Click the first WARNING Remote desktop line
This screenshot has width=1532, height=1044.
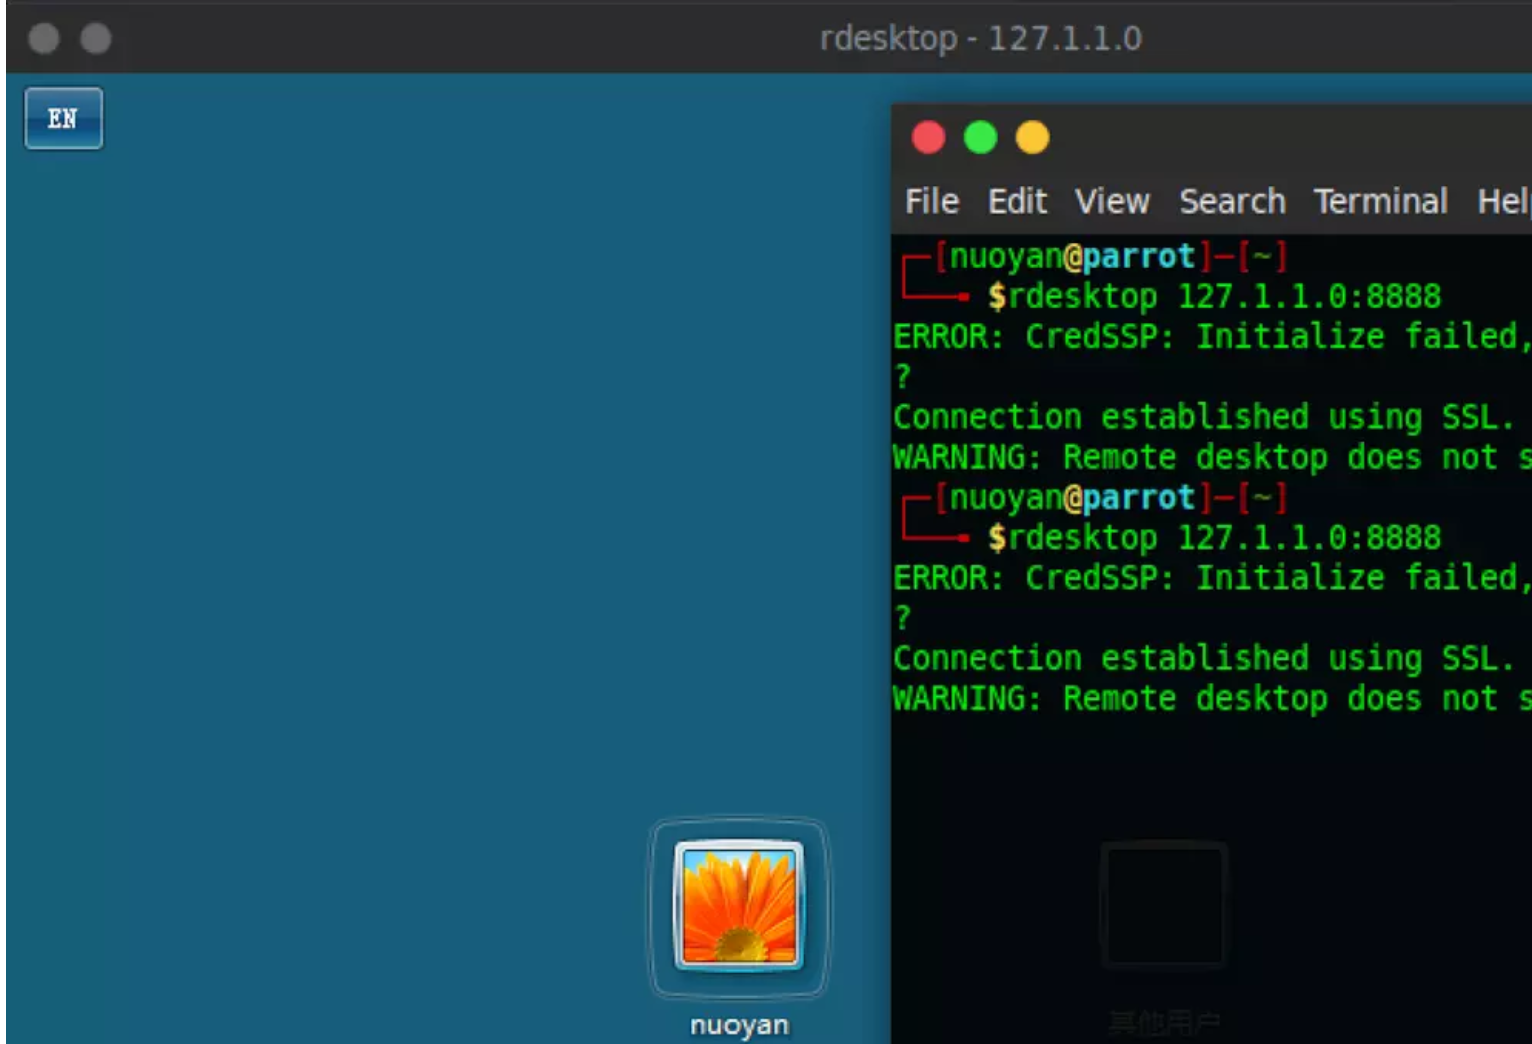(1212, 457)
